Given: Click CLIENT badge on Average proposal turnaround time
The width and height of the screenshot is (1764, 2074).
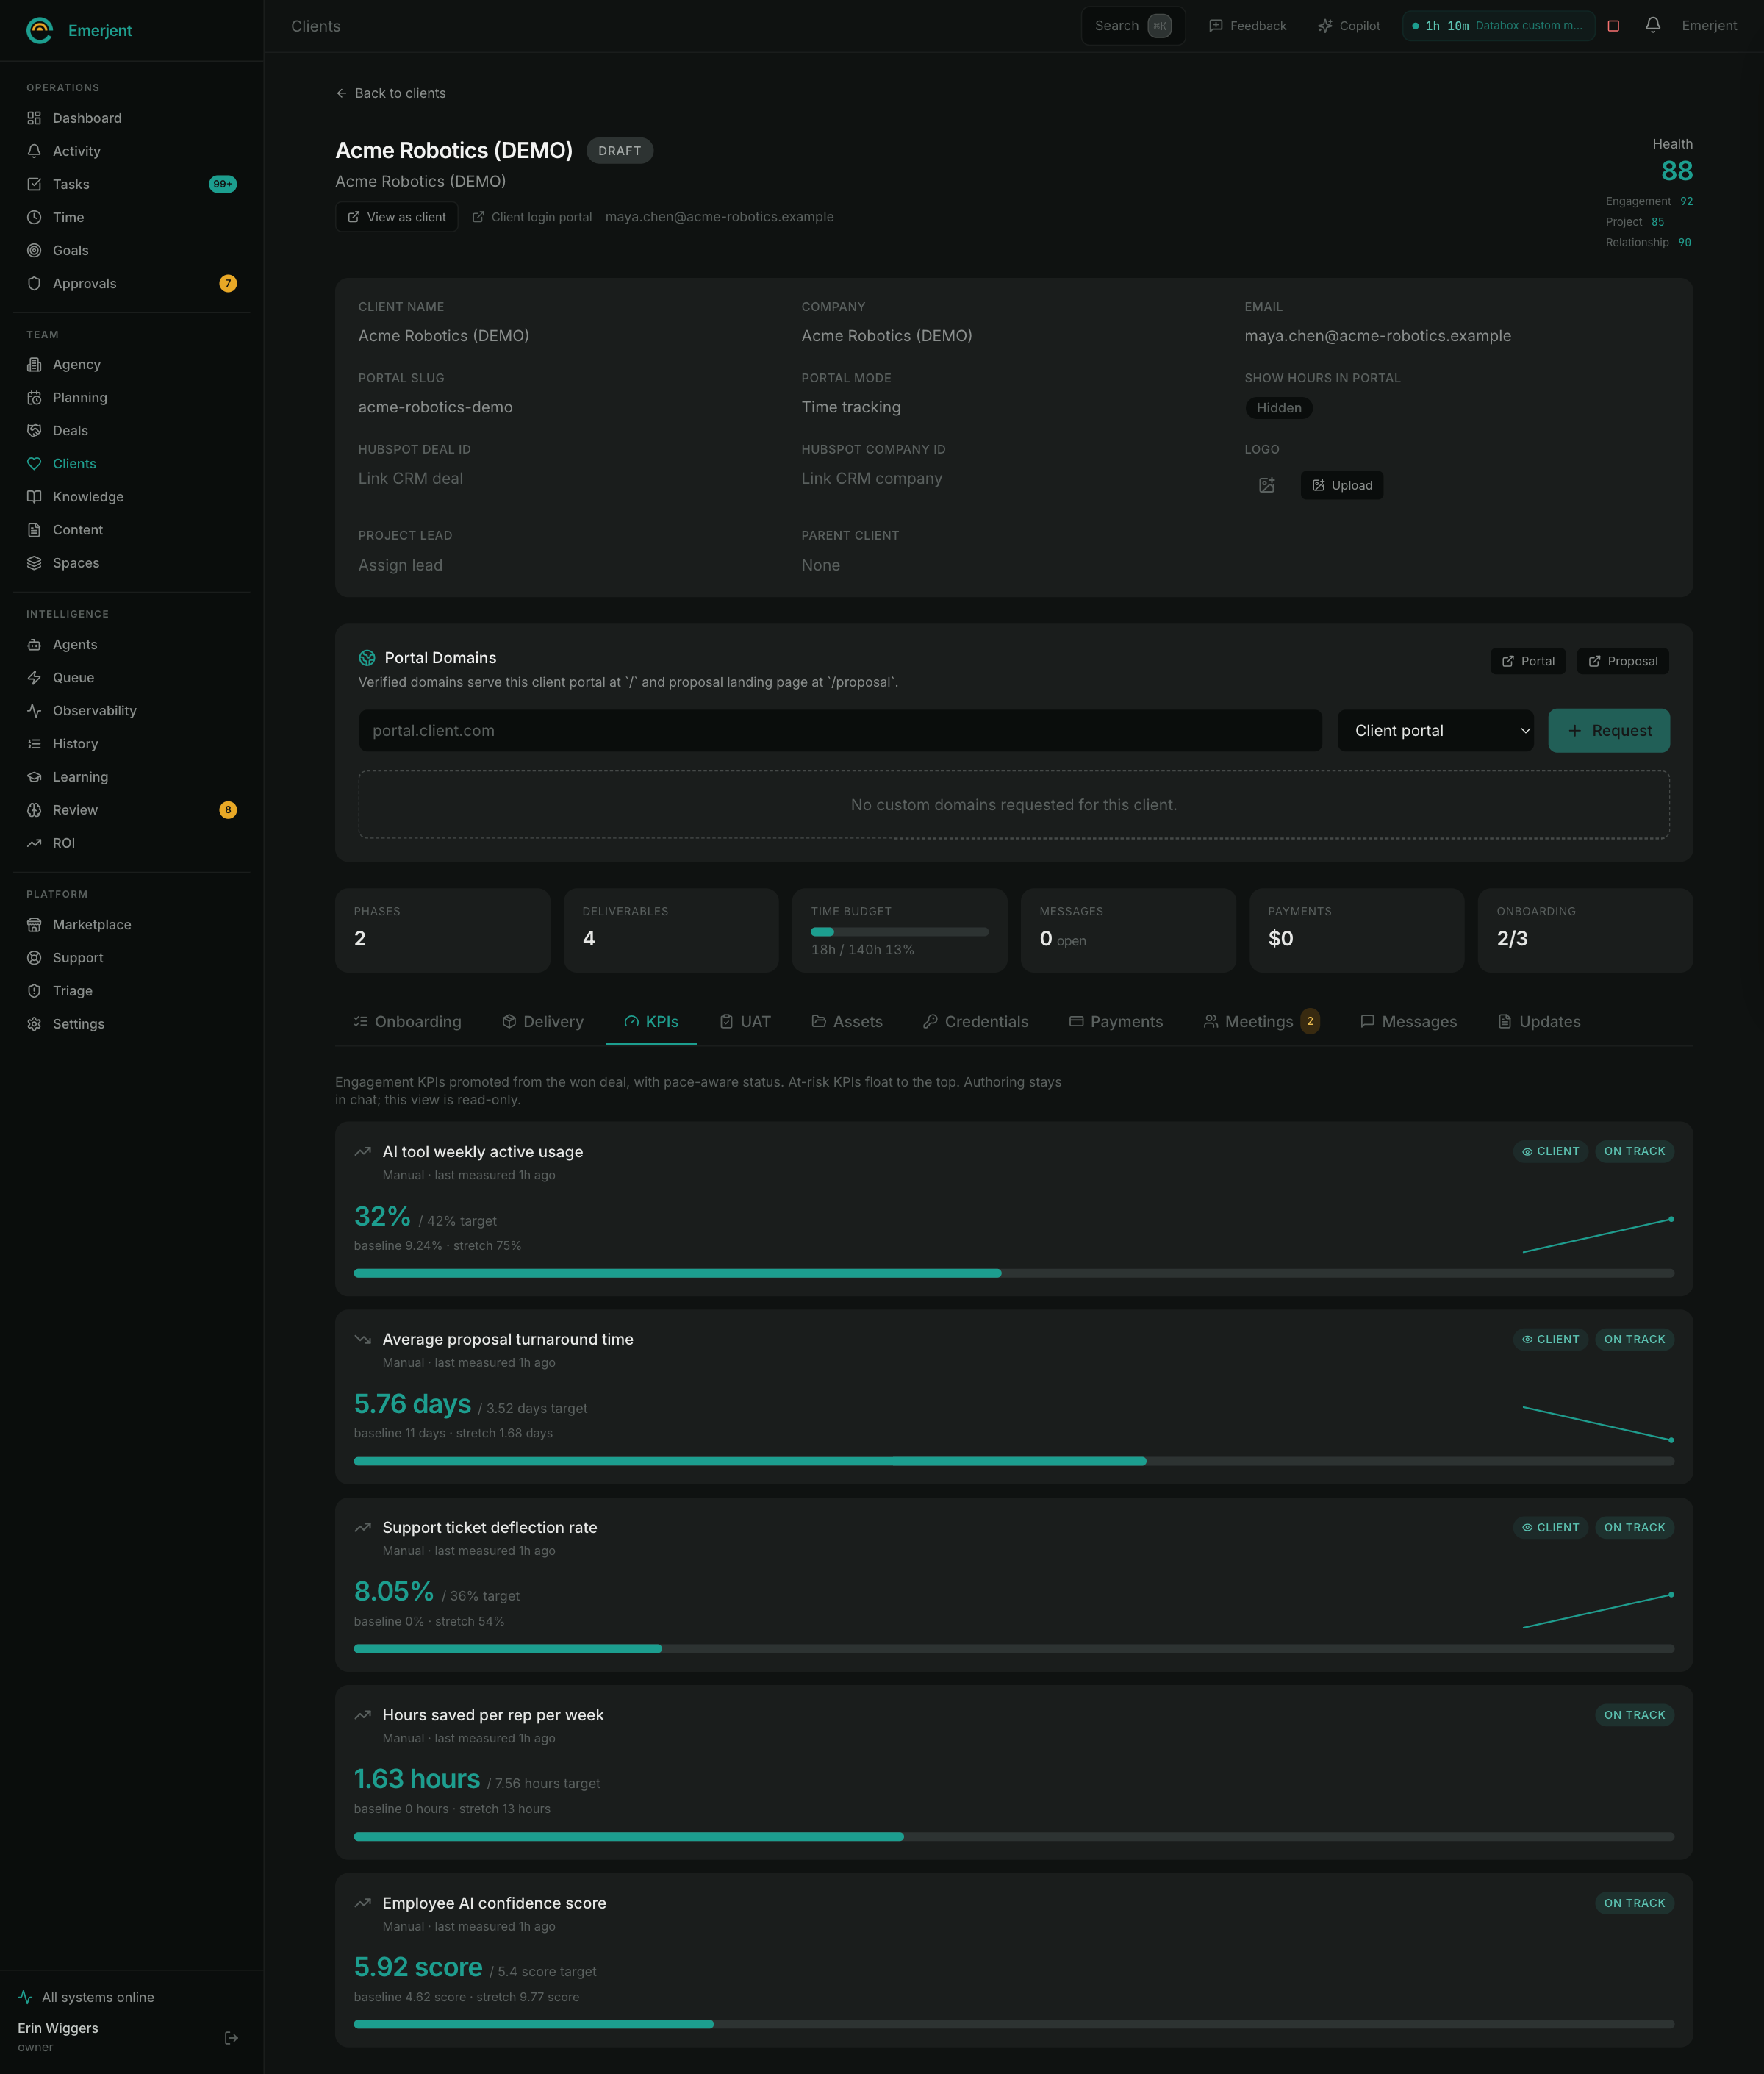Looking at the screenshot, I should click(x=1550, y=1339).
